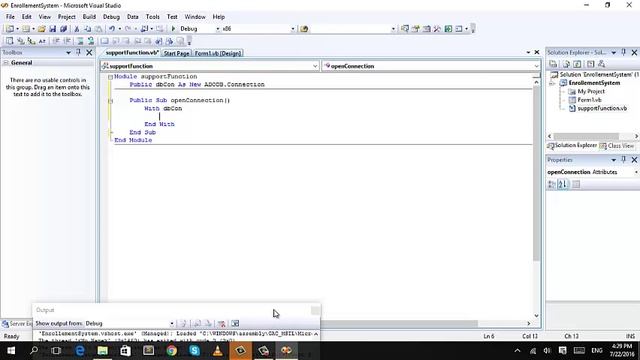Open the Tools menu
Image resolution: width=640 pixels, height=360 pixels.
pos(153,17)
